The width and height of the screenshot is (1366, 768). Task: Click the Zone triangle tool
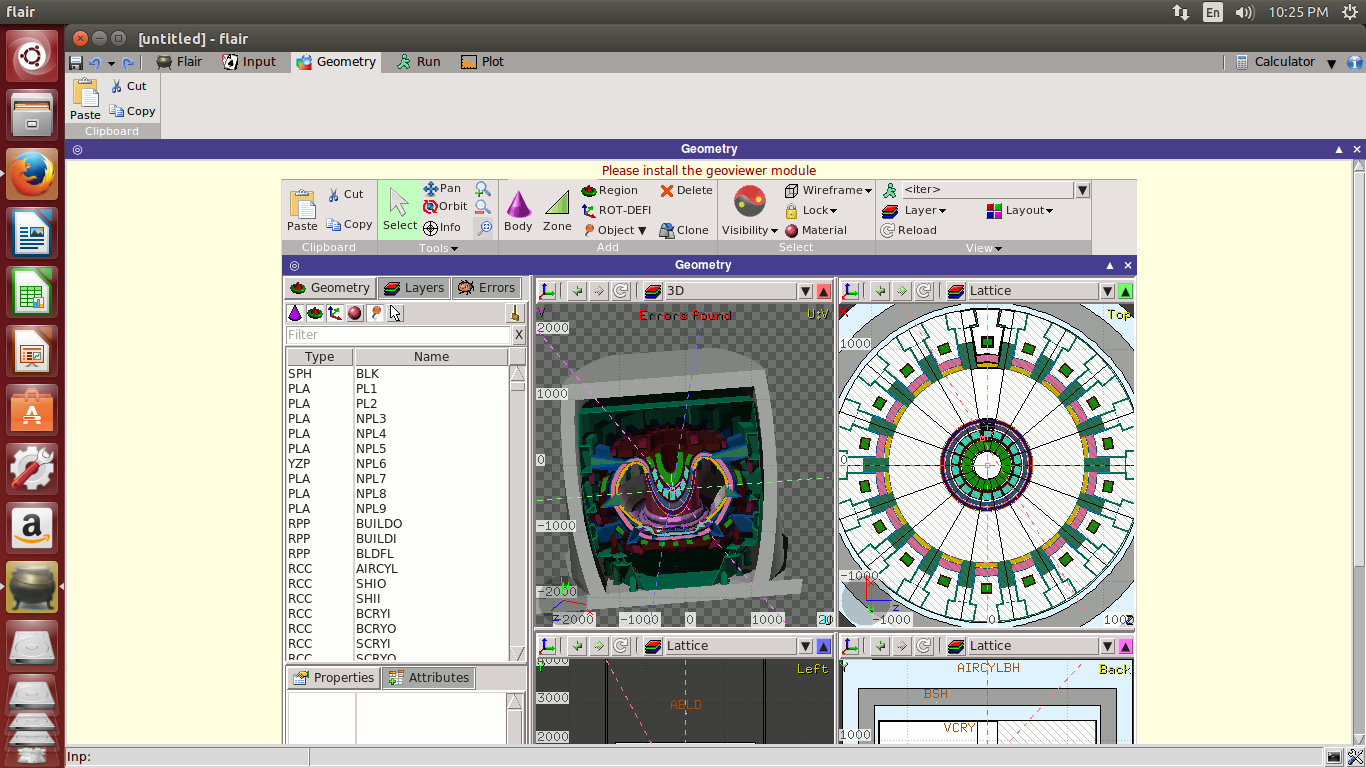(x=557, y=210)
